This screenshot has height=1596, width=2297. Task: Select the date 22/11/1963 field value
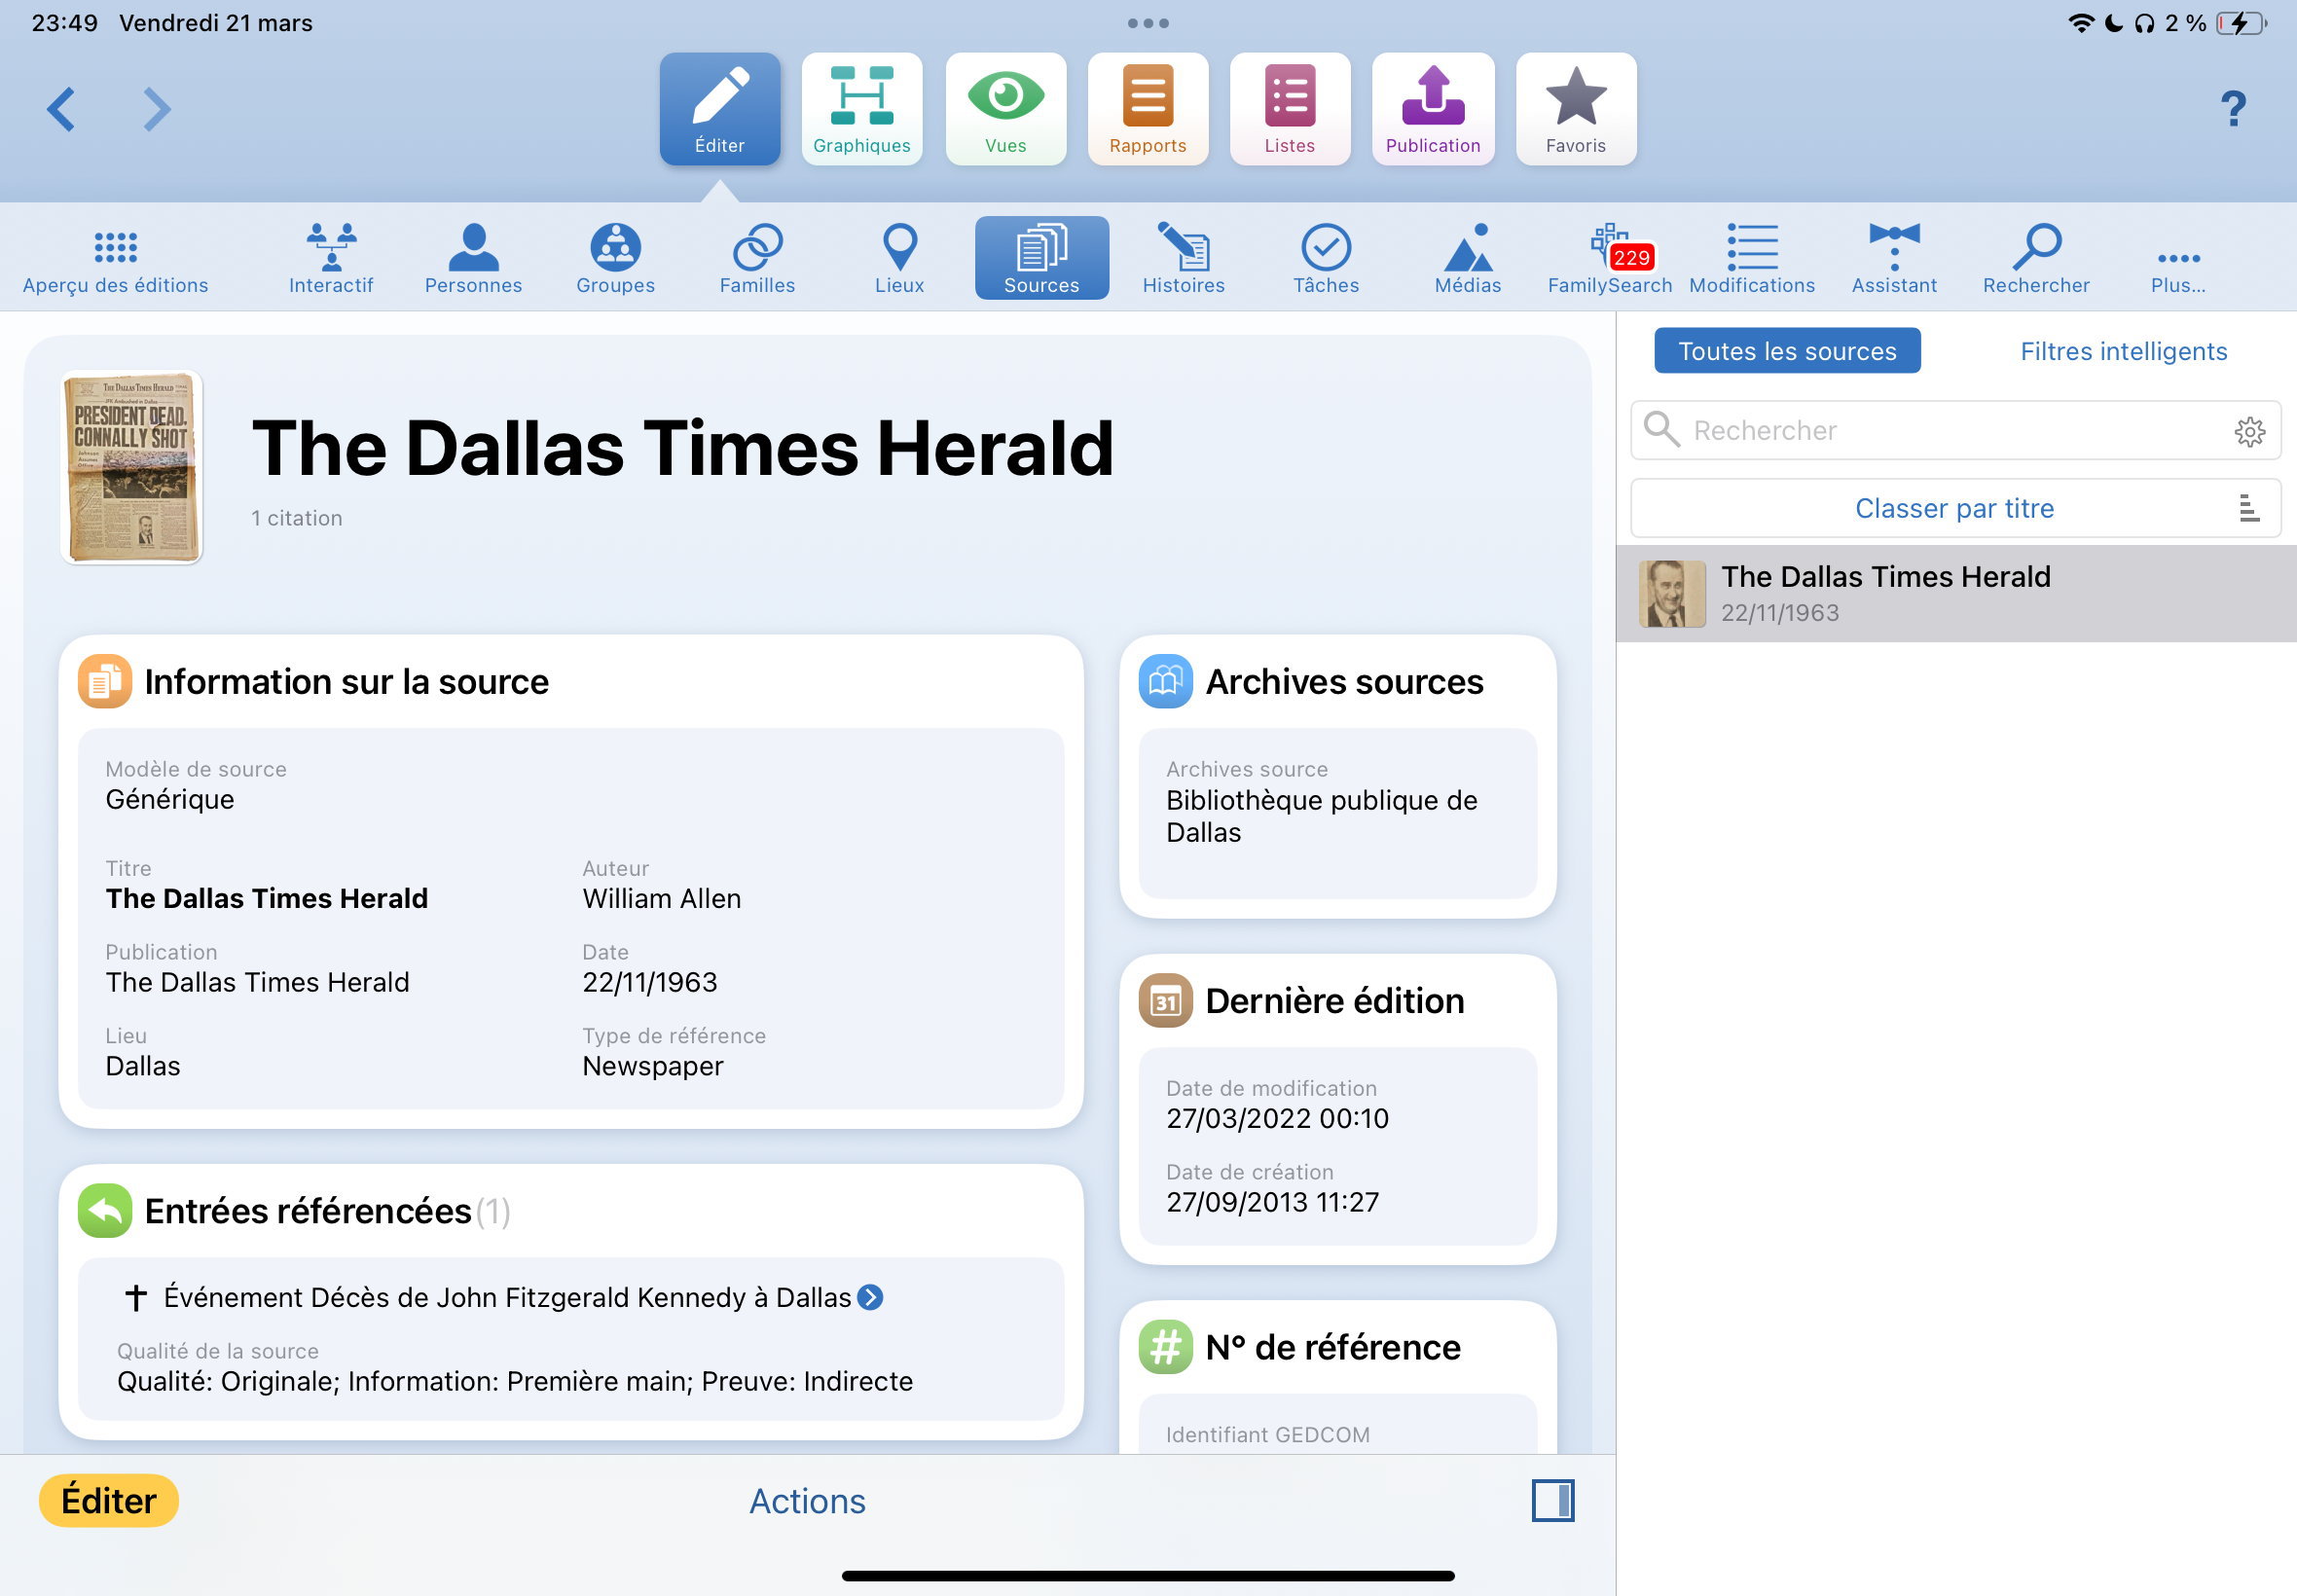pyautogui.click(x=650, y=982)
